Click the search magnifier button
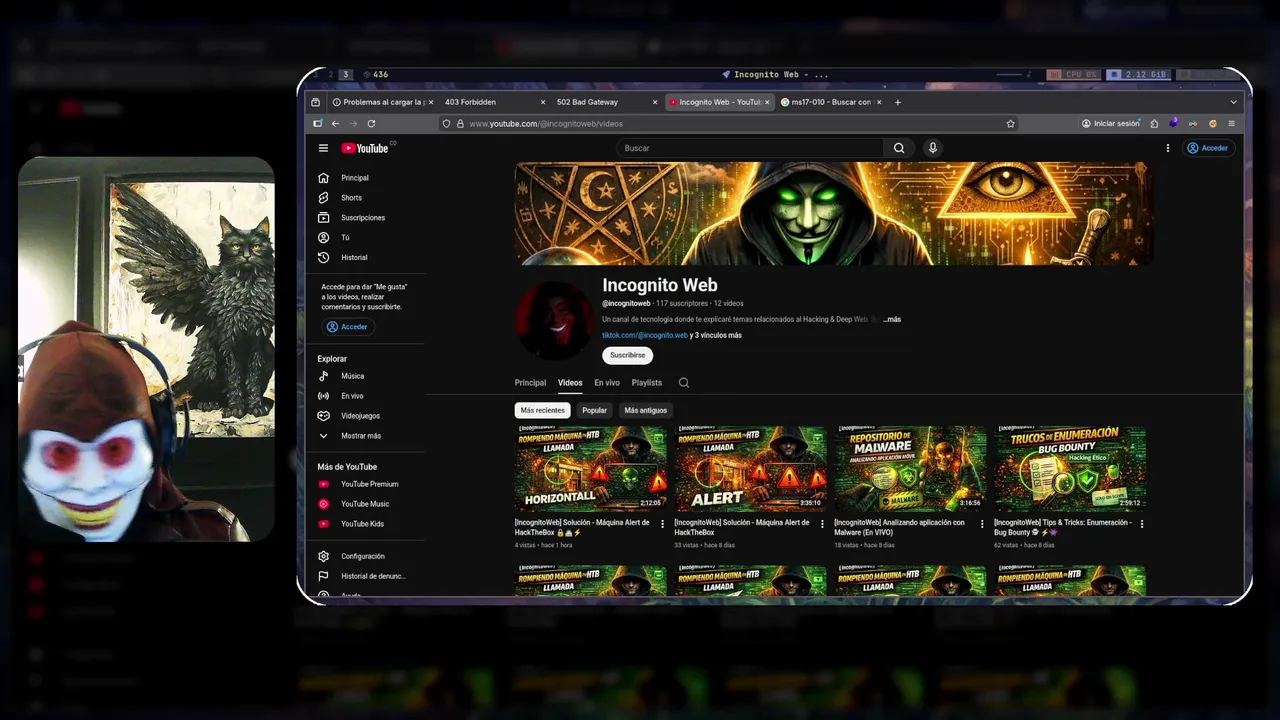This screenshot has width=1280, height=720. pyautogui.click(x=899, y=148)
